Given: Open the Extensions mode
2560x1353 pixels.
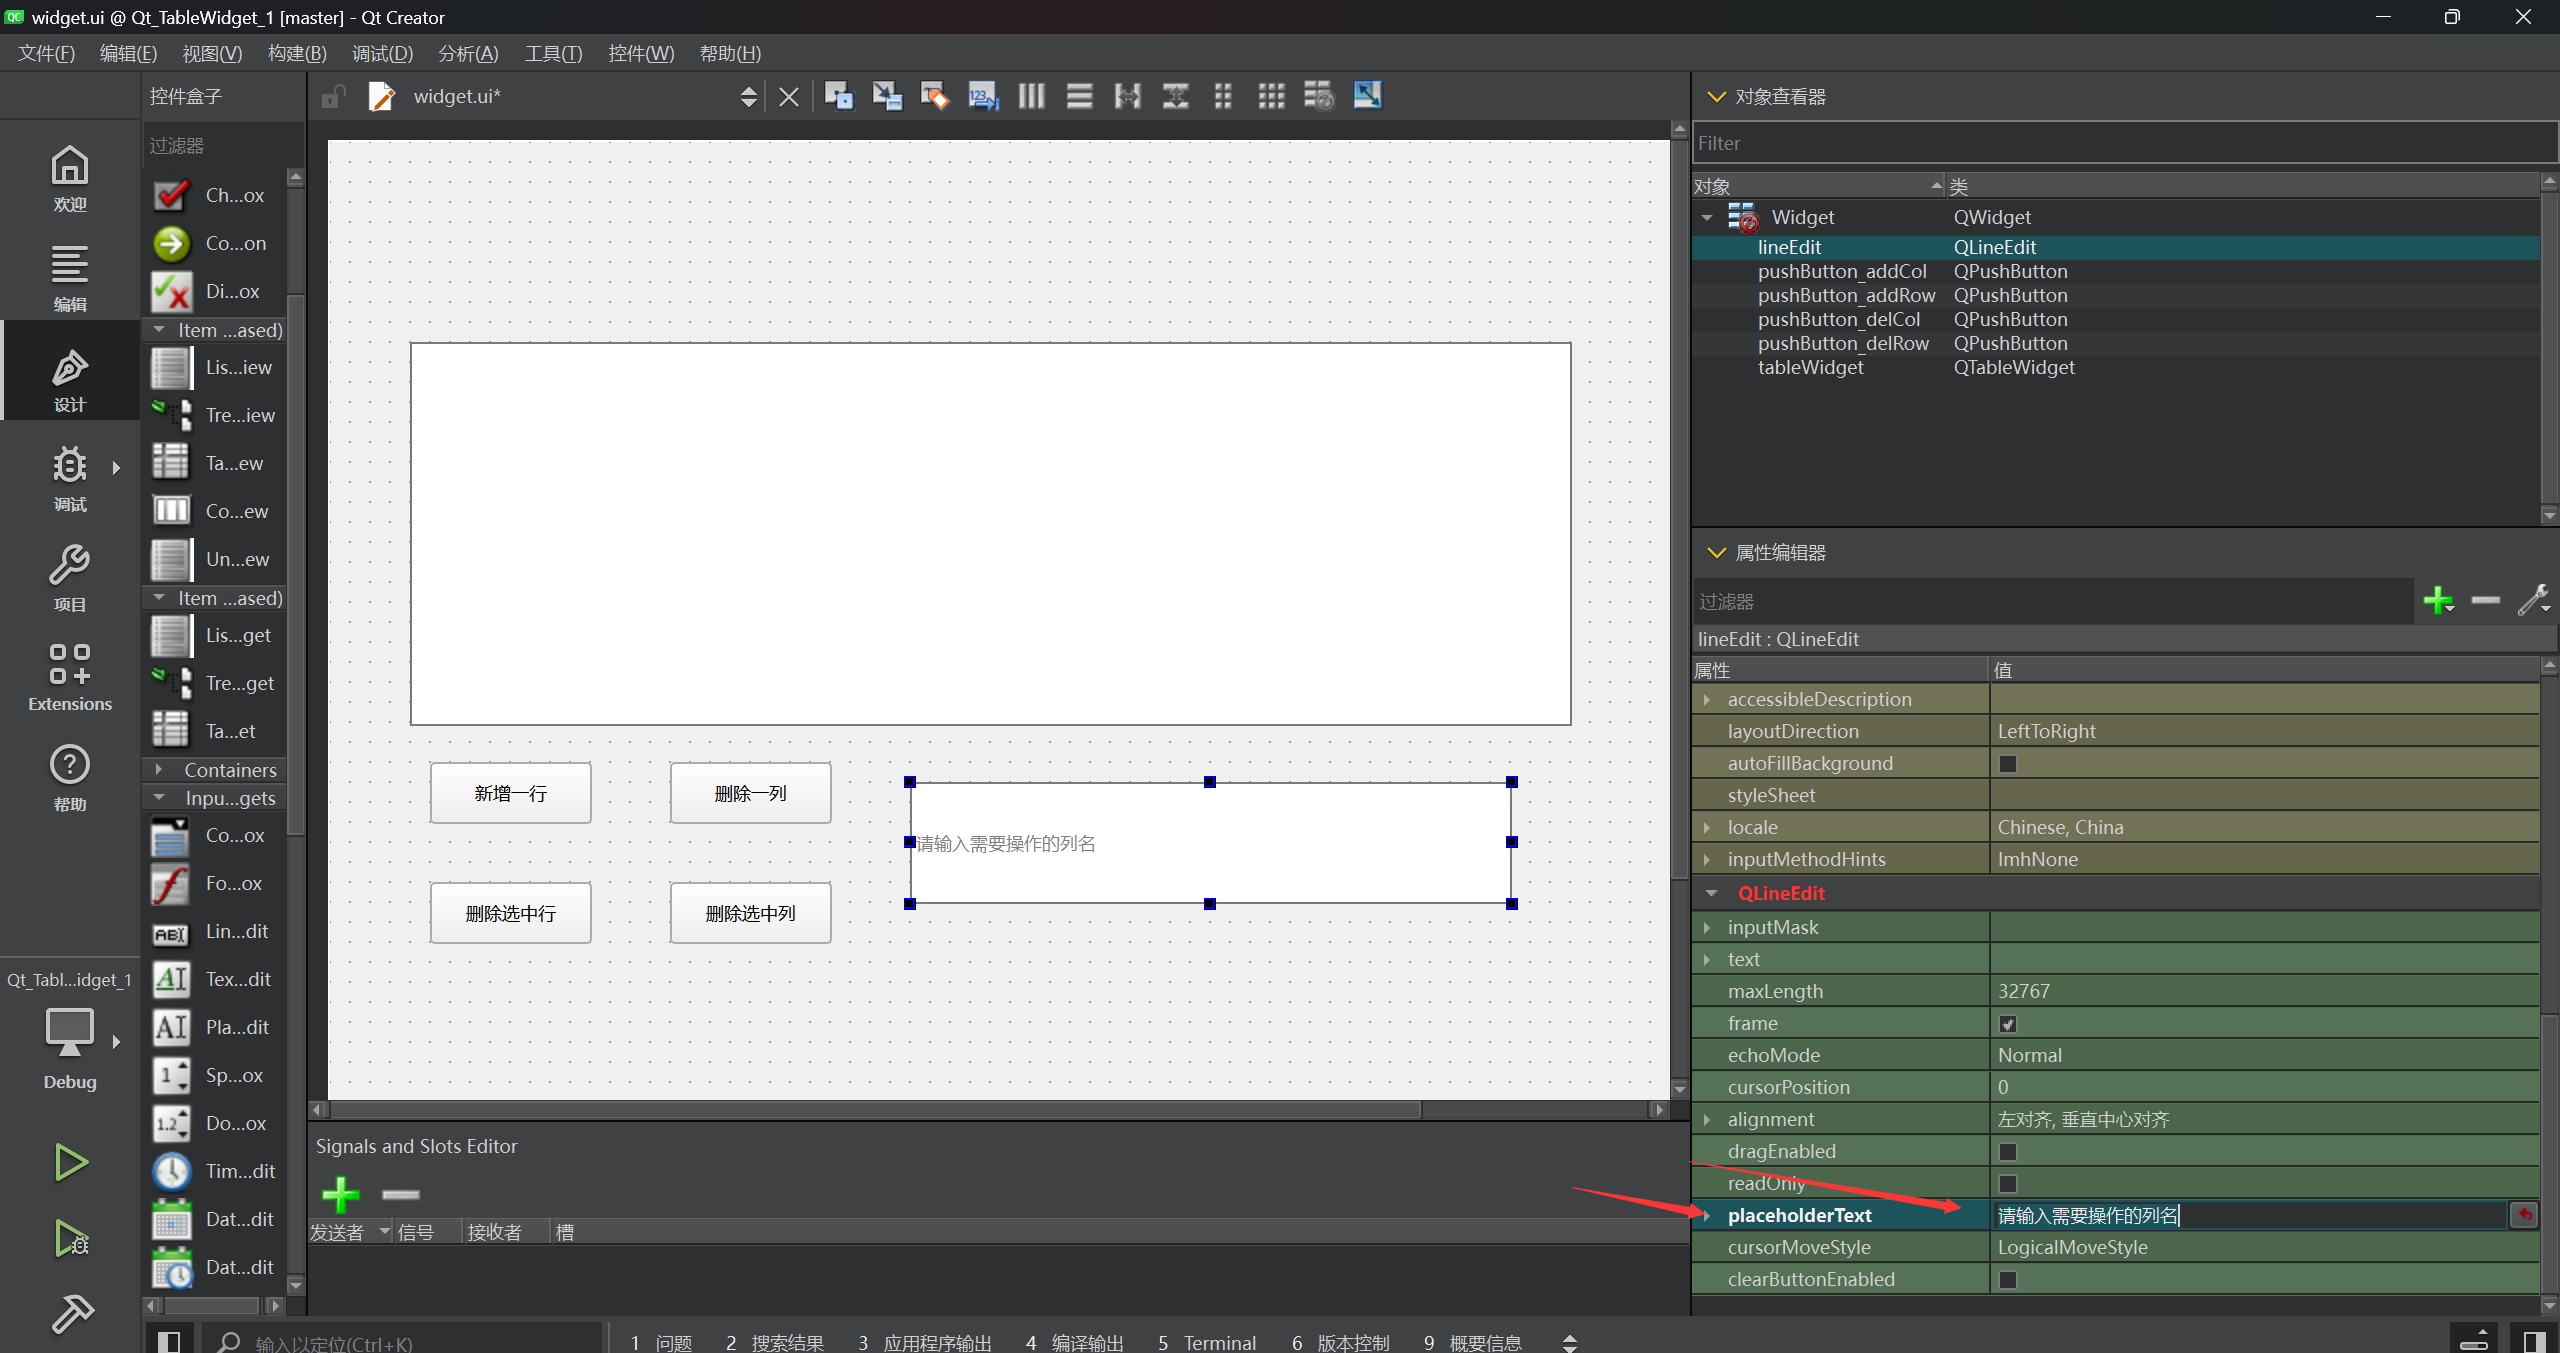Looking at the screenshot, I should [x=70, y=677].
